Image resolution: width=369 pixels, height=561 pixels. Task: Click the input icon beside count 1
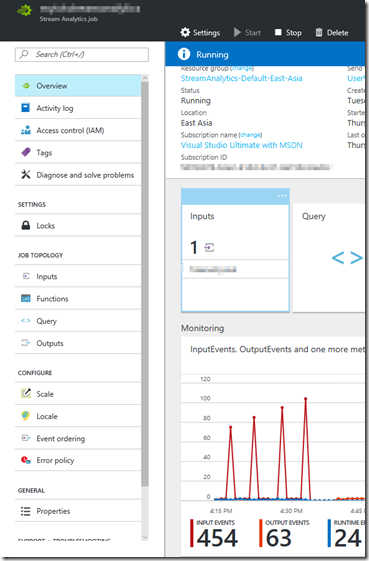pos(209,247)
